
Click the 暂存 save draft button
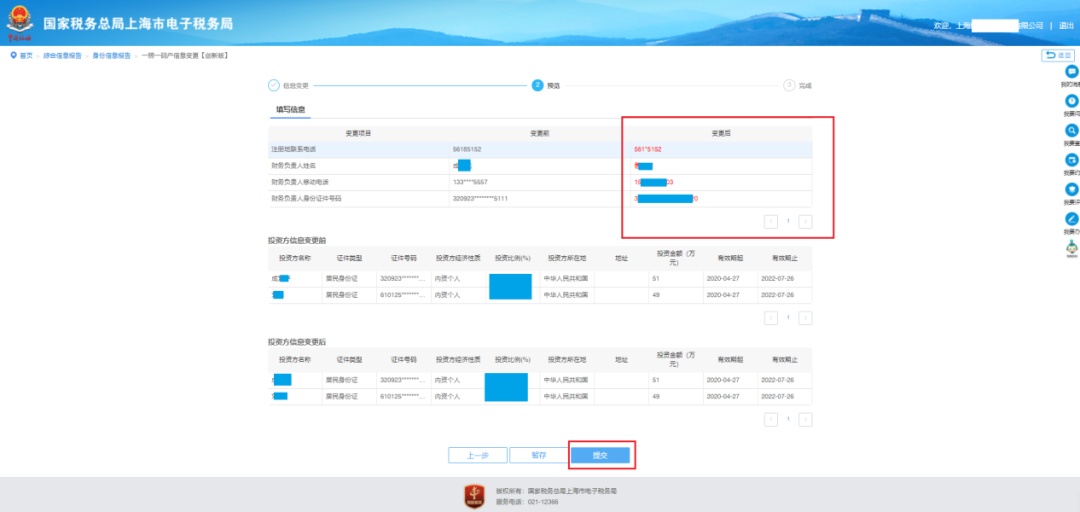(538, 455)
